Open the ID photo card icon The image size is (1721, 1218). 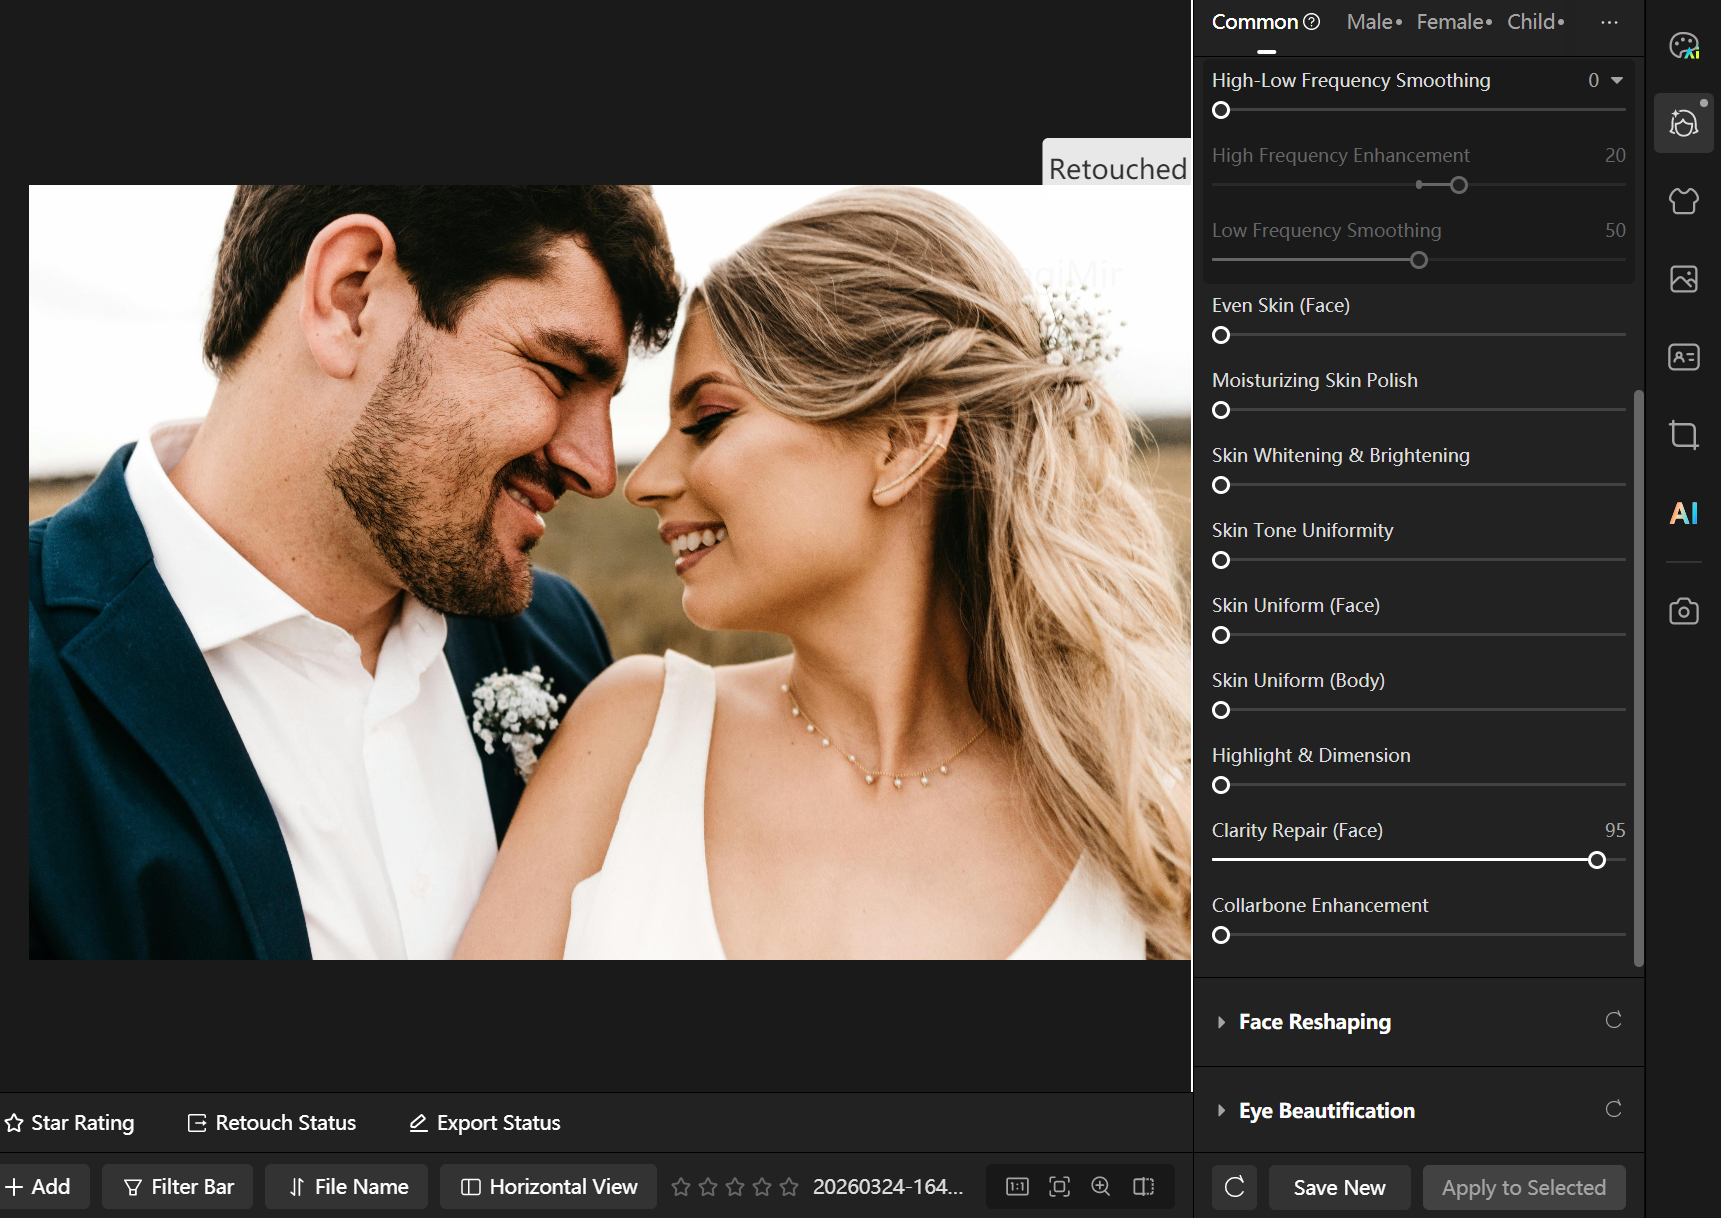tap(1684, 357)
